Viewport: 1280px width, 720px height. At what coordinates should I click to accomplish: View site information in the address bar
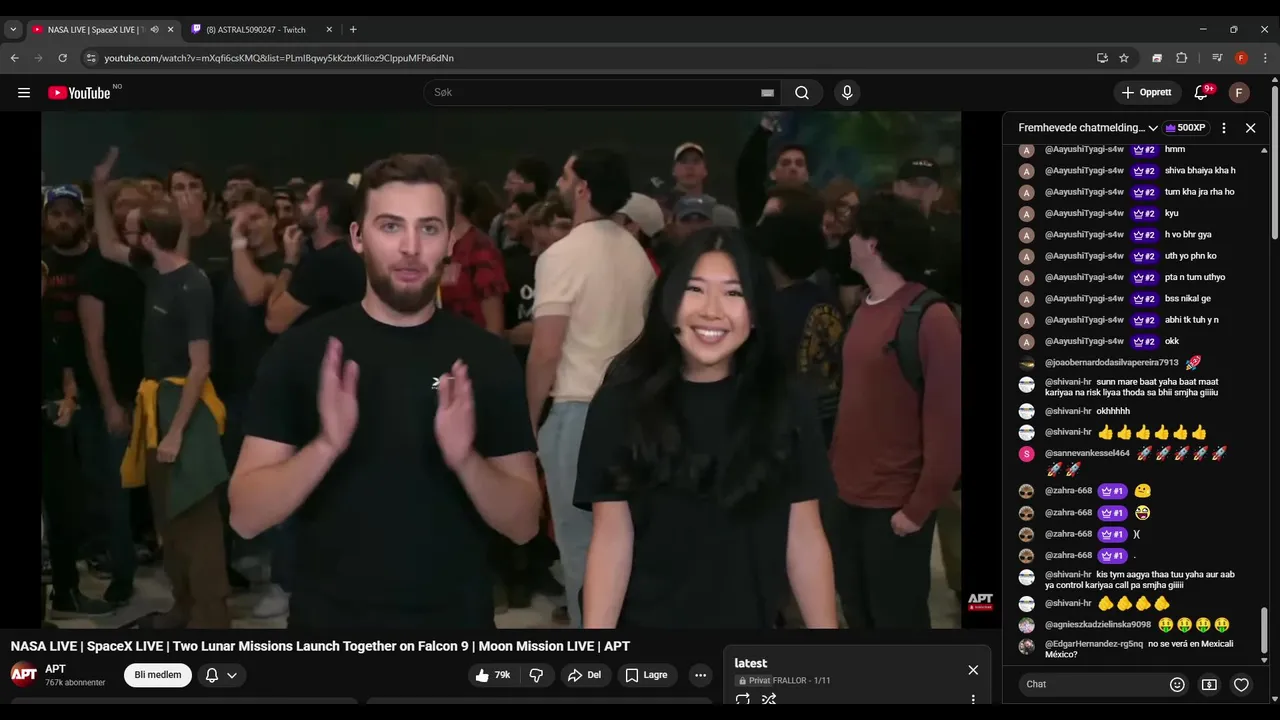[91, 58]
